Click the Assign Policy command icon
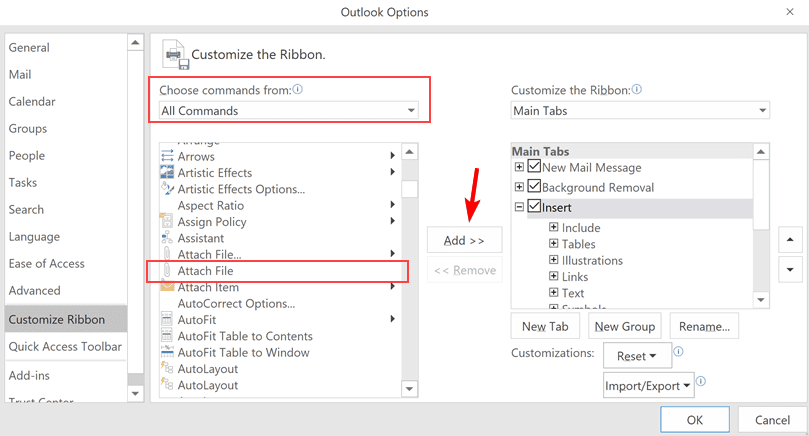This screenshot has width=809, height=436. coord(167,221)
